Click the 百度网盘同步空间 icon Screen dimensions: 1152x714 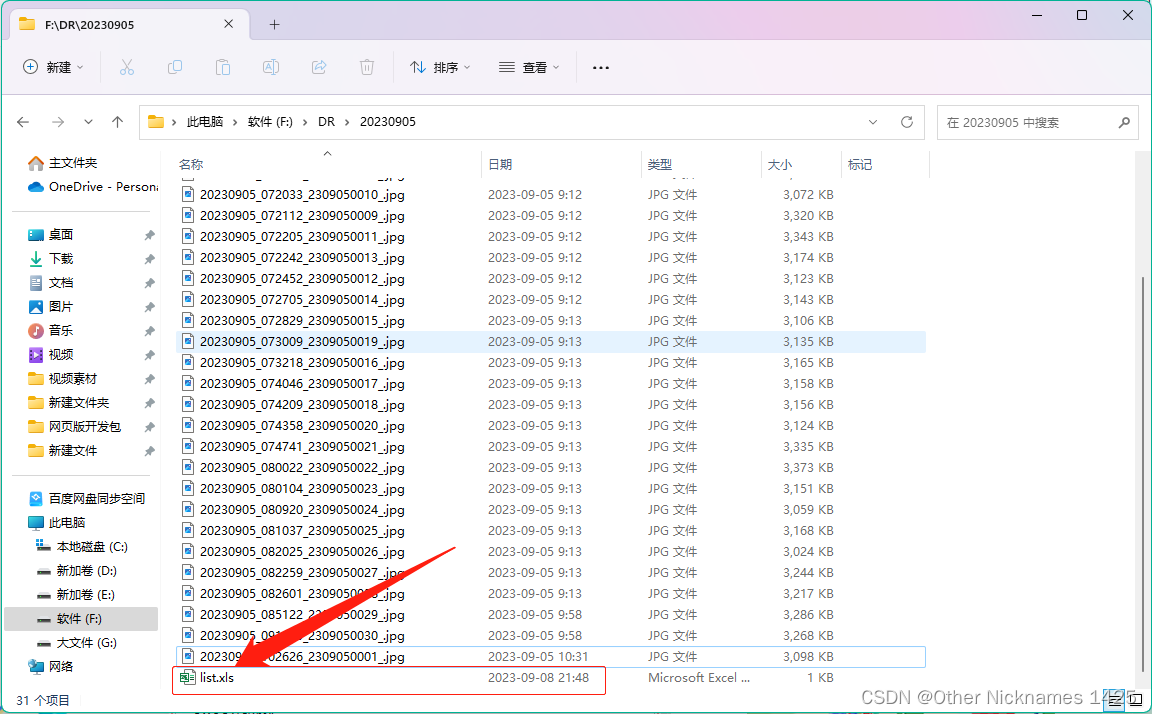35,499
